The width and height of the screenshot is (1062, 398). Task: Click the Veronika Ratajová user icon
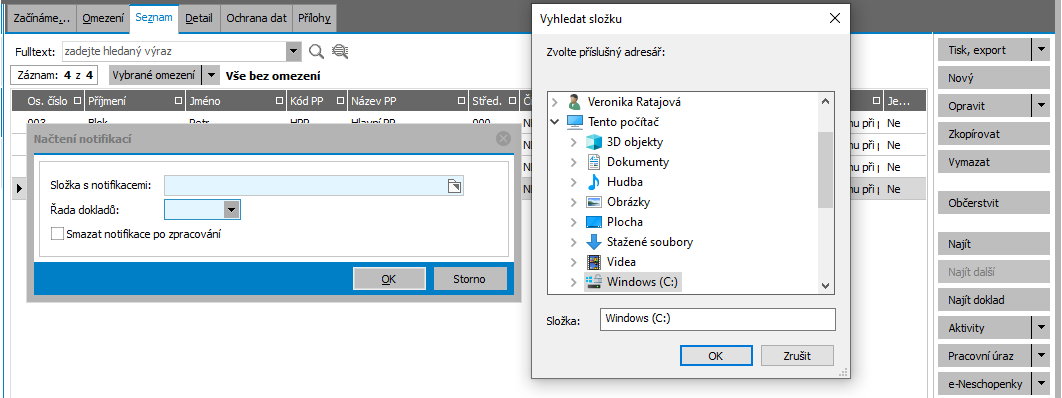click(x=574, y=102)
